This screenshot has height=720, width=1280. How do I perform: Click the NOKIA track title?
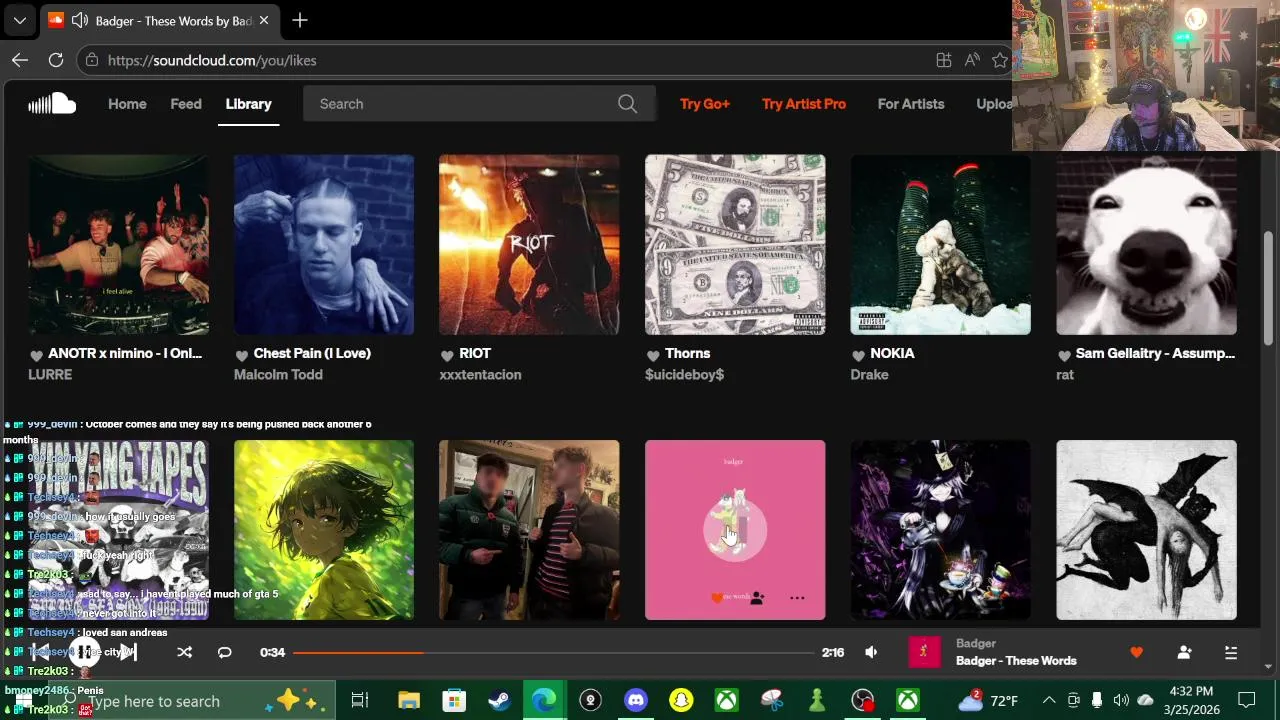(x=892, y=354)
